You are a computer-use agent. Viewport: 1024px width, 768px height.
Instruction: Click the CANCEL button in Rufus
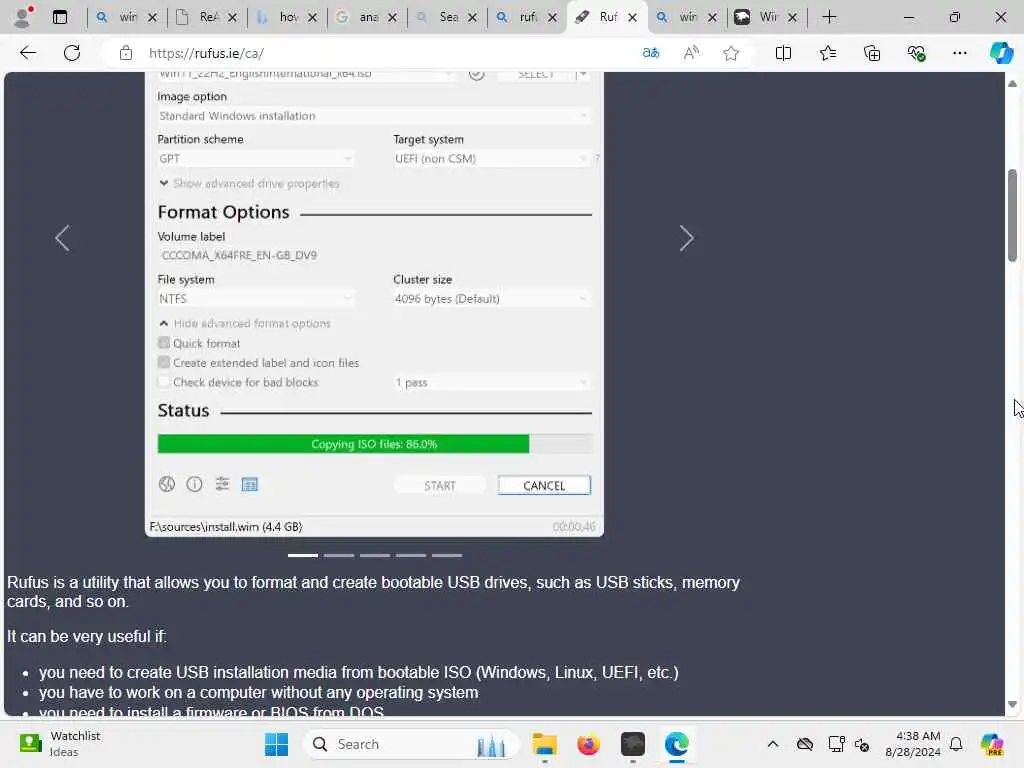pyautogui.click(x=544, y=485)
